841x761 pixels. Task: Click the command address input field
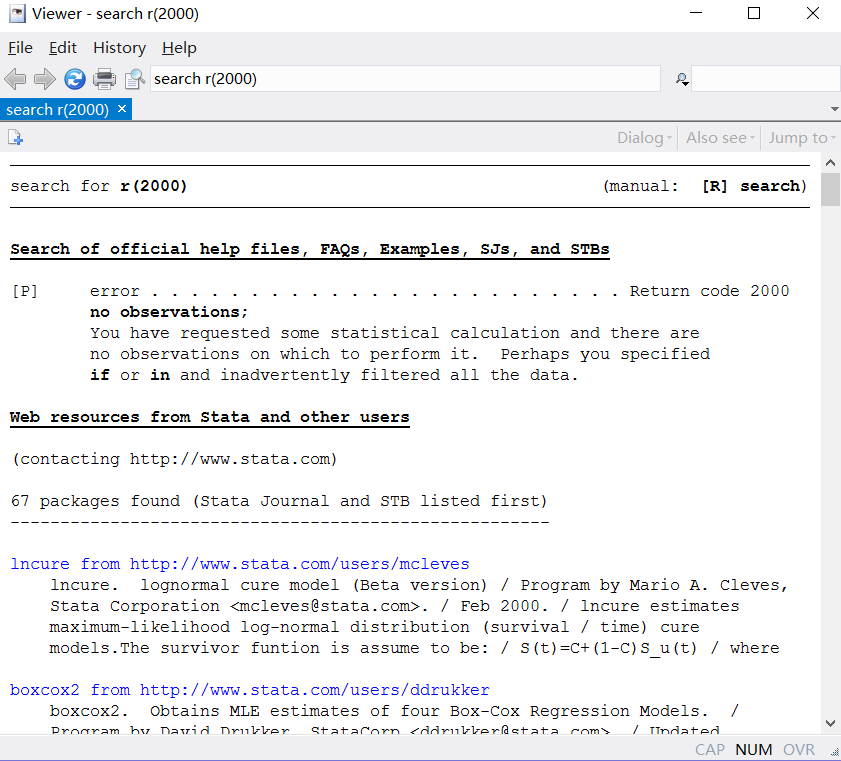click(x=405, y=79)
